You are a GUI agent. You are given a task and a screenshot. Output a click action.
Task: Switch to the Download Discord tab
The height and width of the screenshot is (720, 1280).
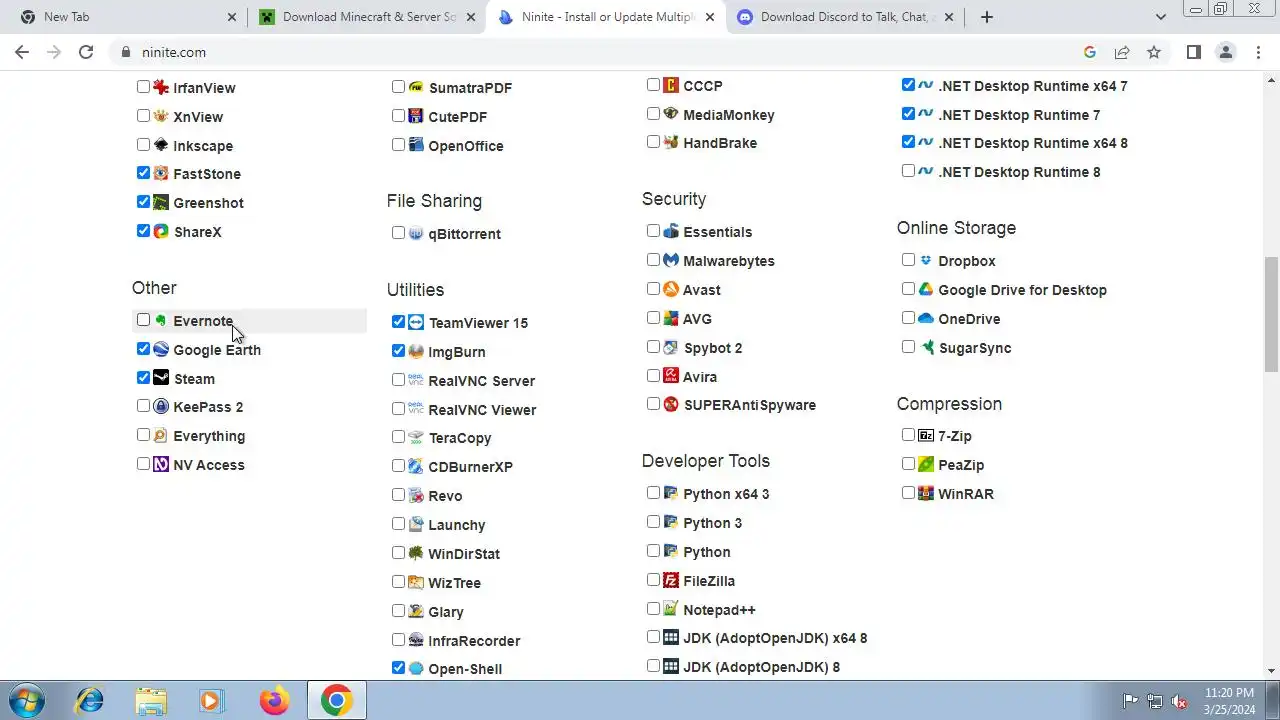pyautogui.click(x=845, y=17)
